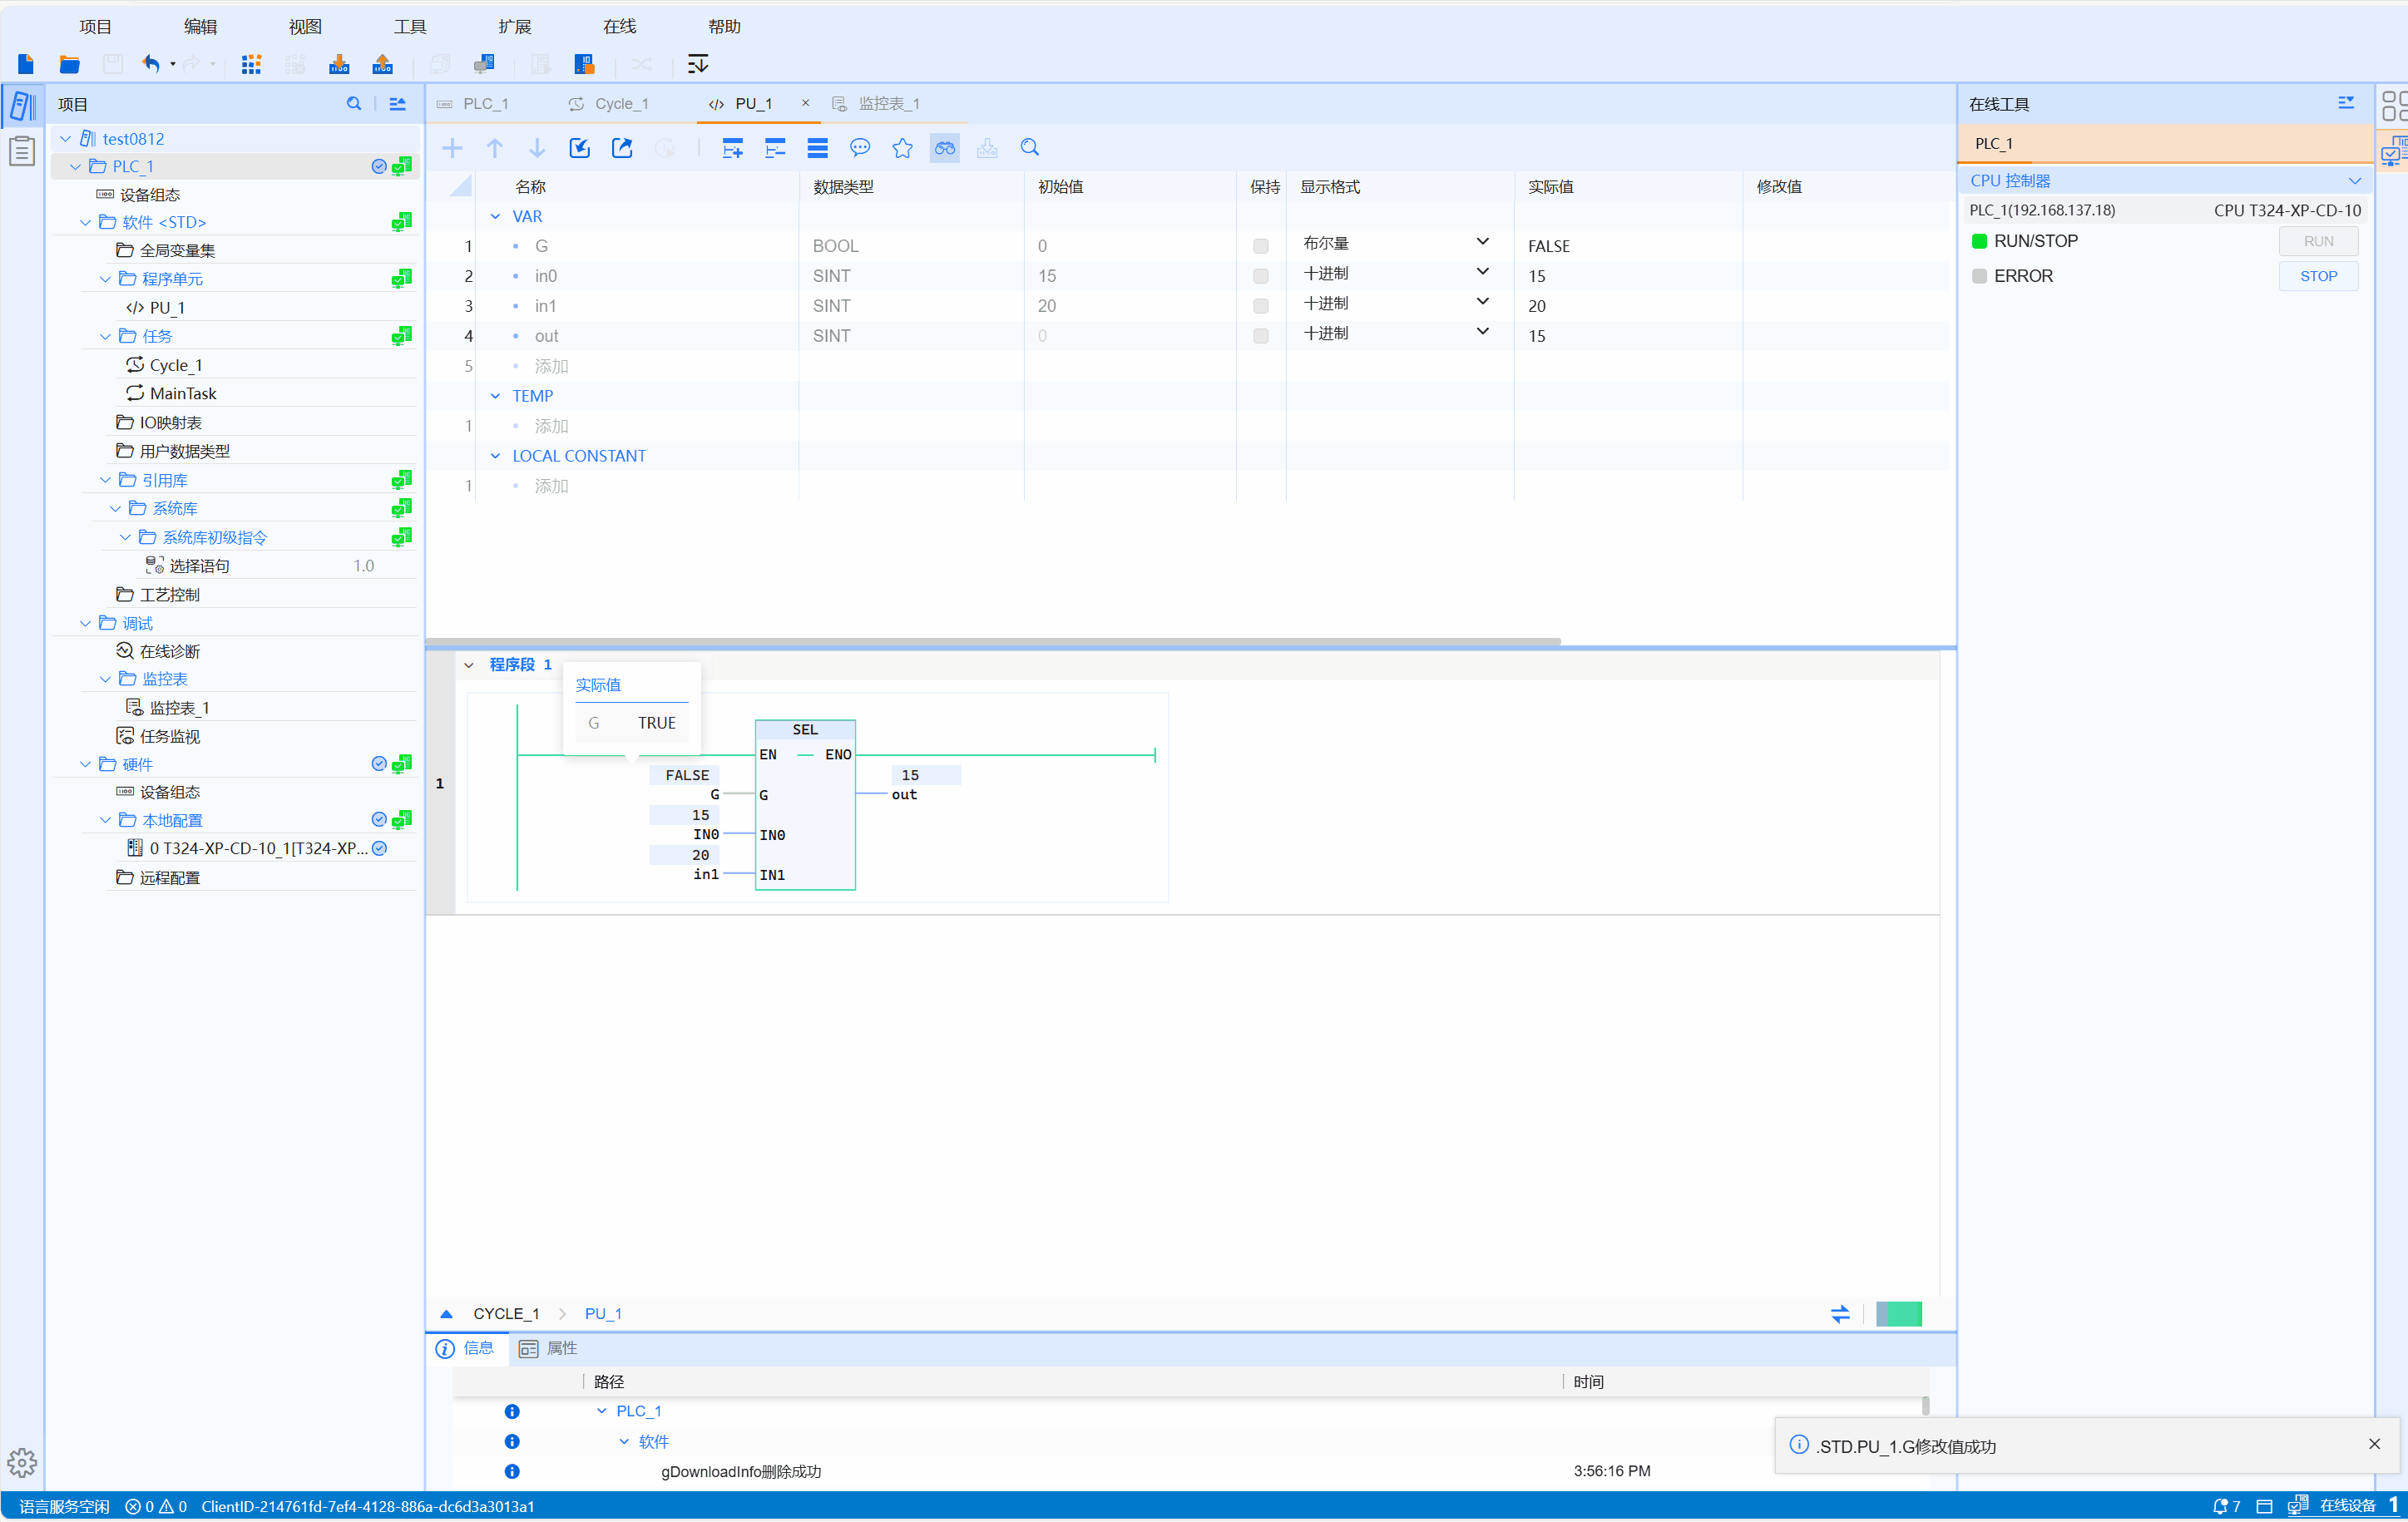
Task: Click the green color indicator near breadcrumb bar
Action: coord(1898,1313)
